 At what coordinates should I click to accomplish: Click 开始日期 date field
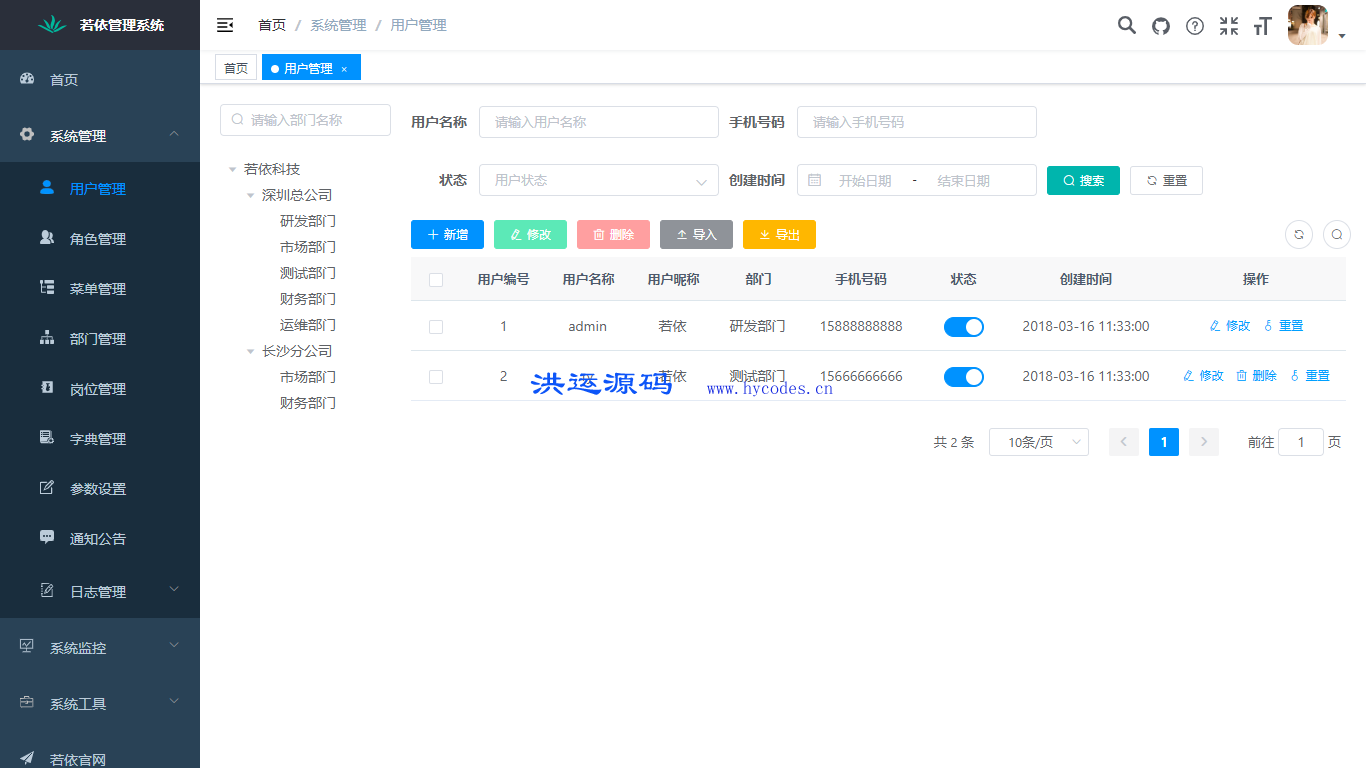click(865, 181)
